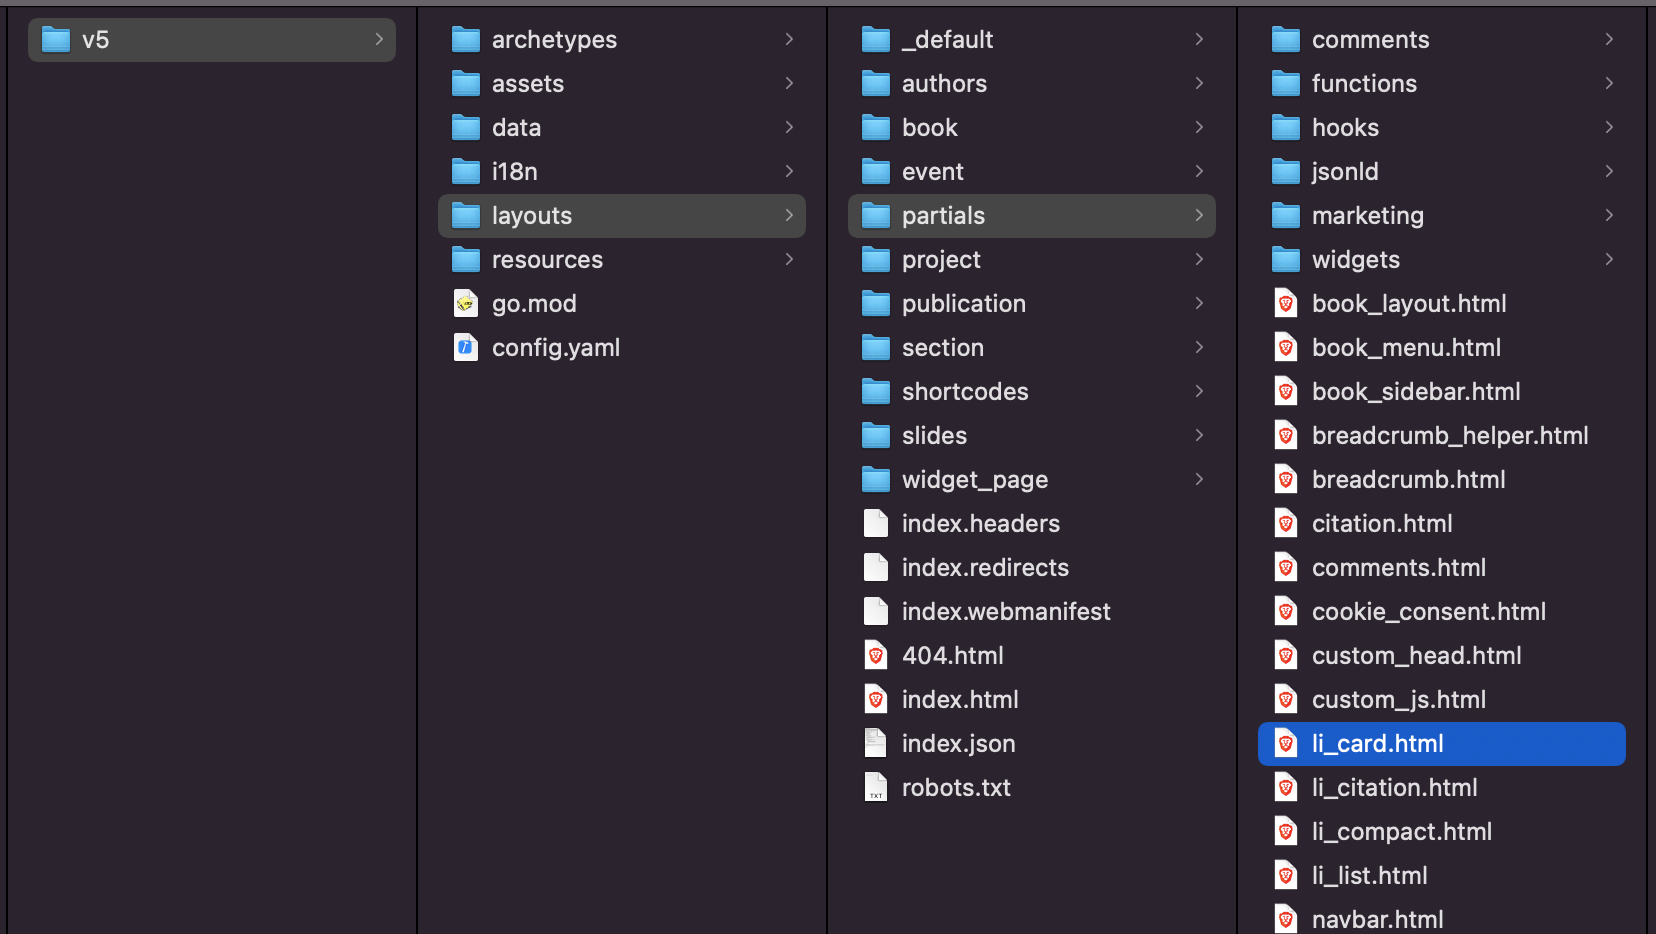The width and height of the screenshot is (1656, 934).
Task: Select the li_citation.html file name
Action: 1394,788
